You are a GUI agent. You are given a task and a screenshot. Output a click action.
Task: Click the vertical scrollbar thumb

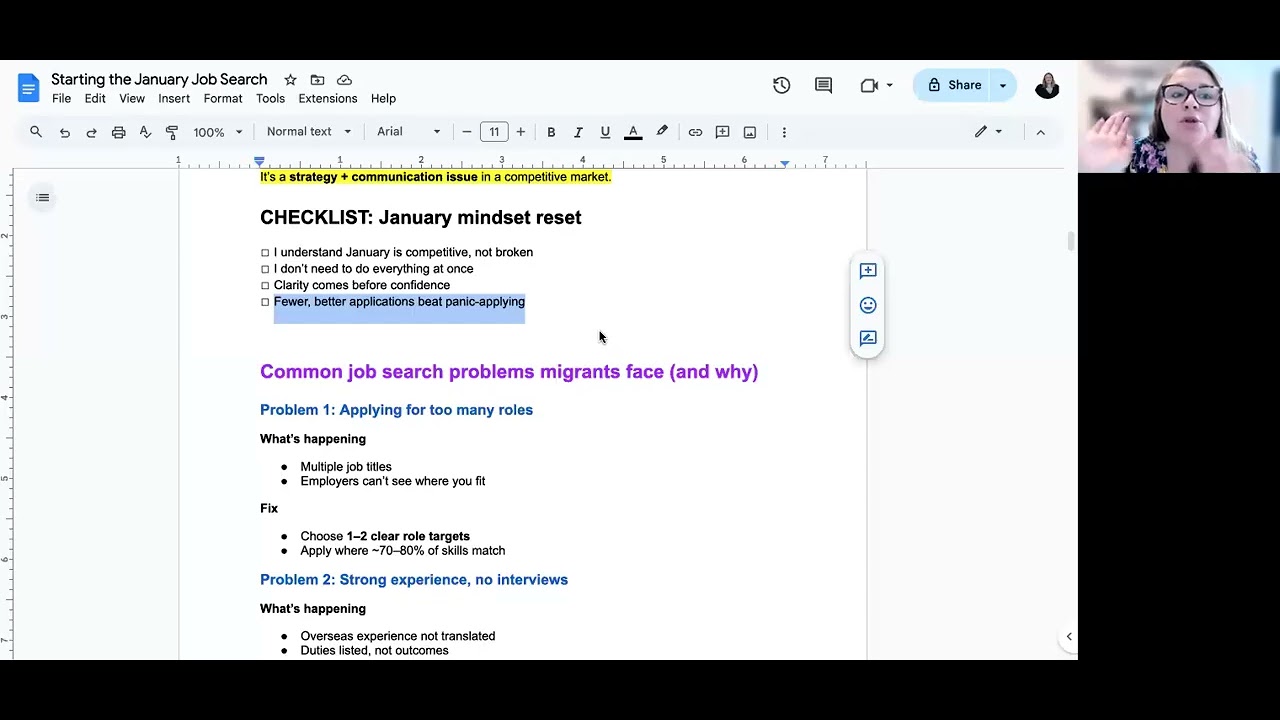click(1071, 241)
